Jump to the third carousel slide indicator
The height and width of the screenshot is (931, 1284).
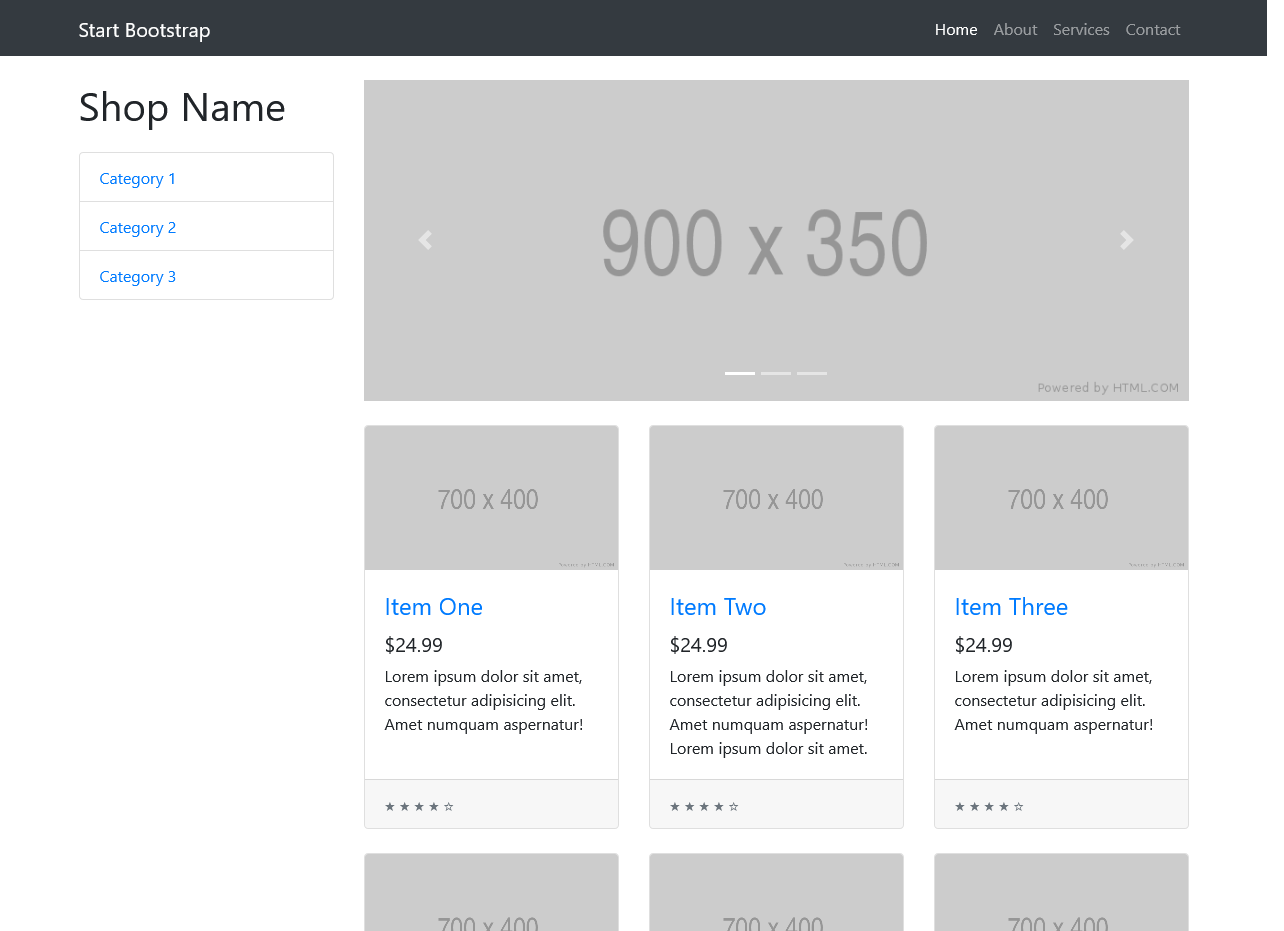[812, 373]
